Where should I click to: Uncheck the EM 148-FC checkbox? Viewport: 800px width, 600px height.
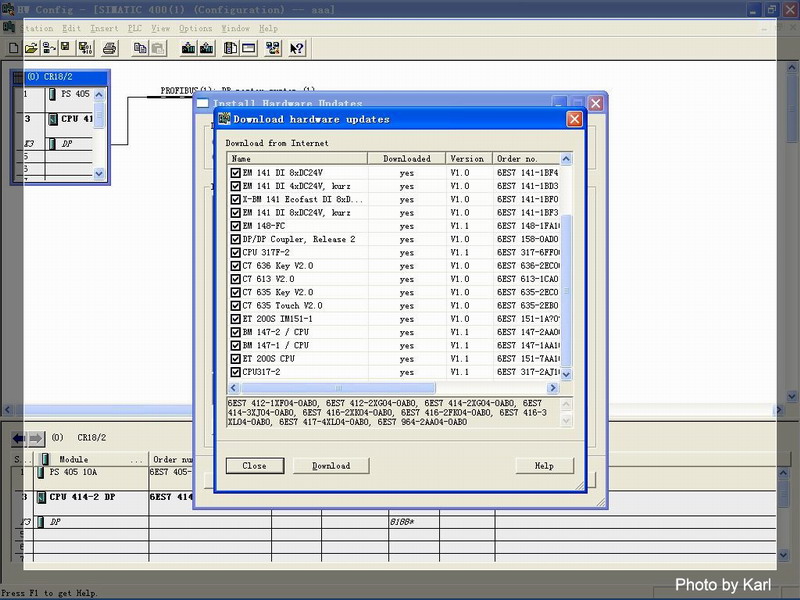tap(235, 226)
